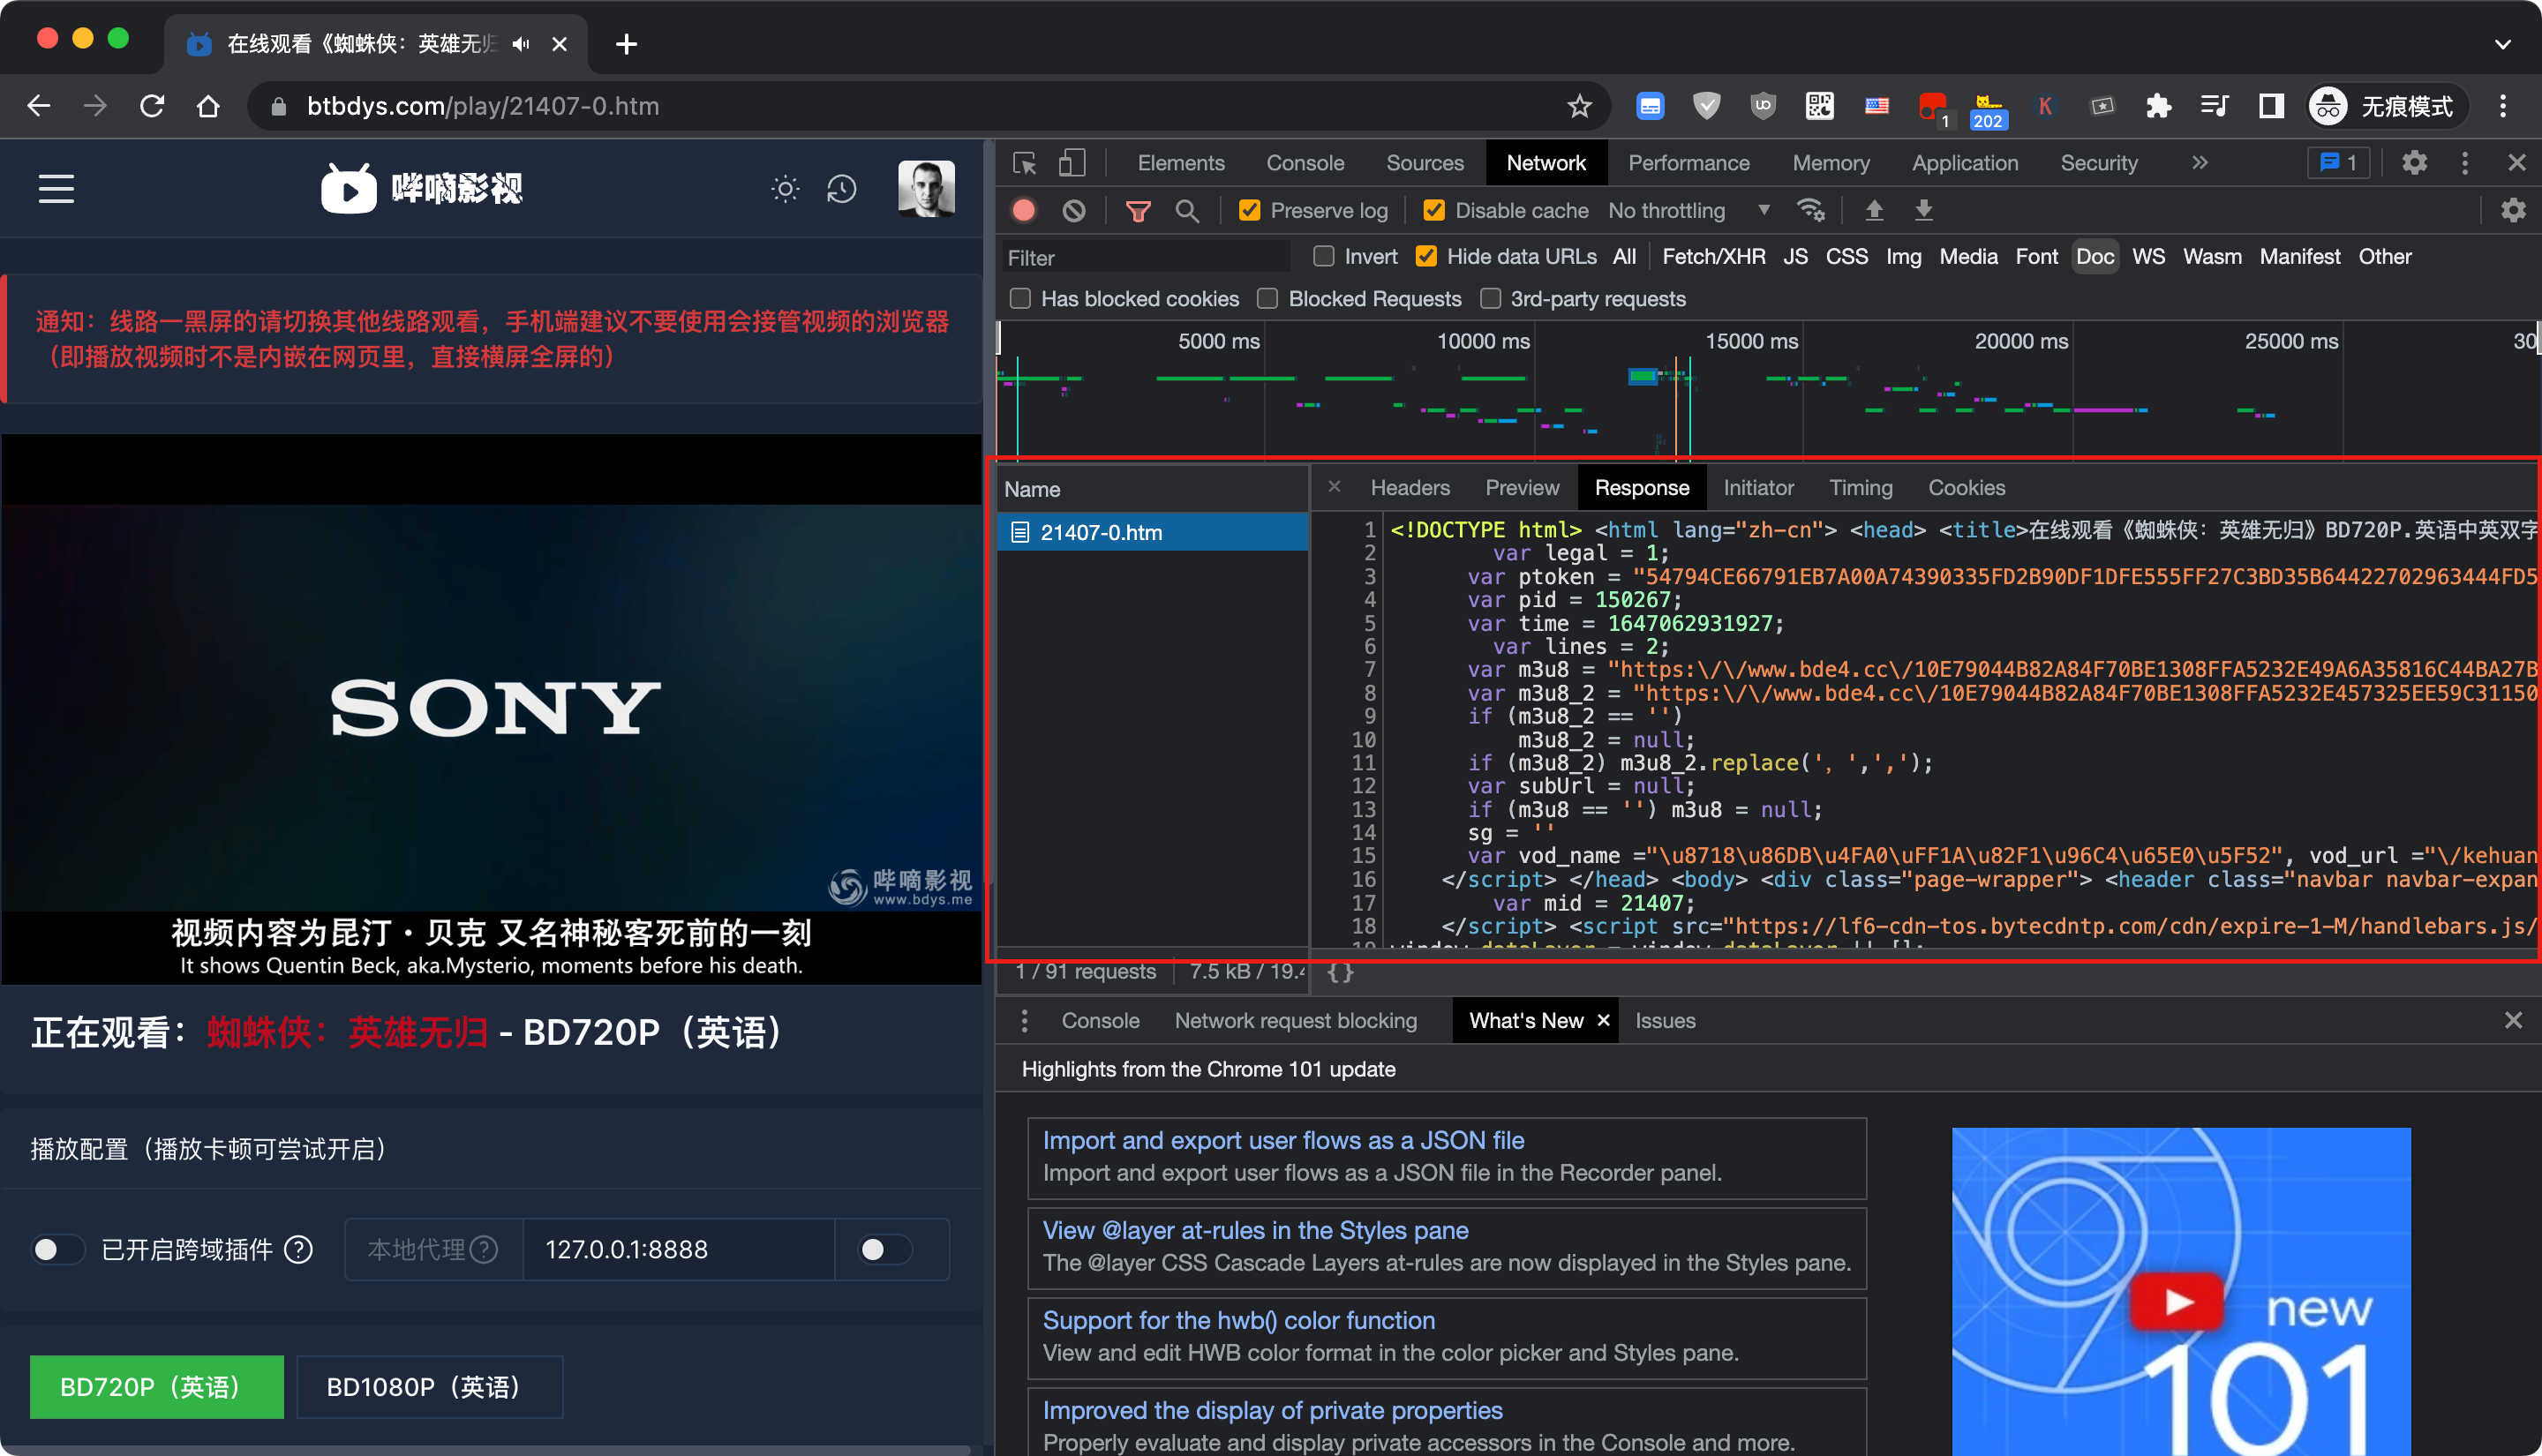Click the cross-origin plugin help question mark
This screenshot has height=1456, width=2542.
(x=298, y=1249)
